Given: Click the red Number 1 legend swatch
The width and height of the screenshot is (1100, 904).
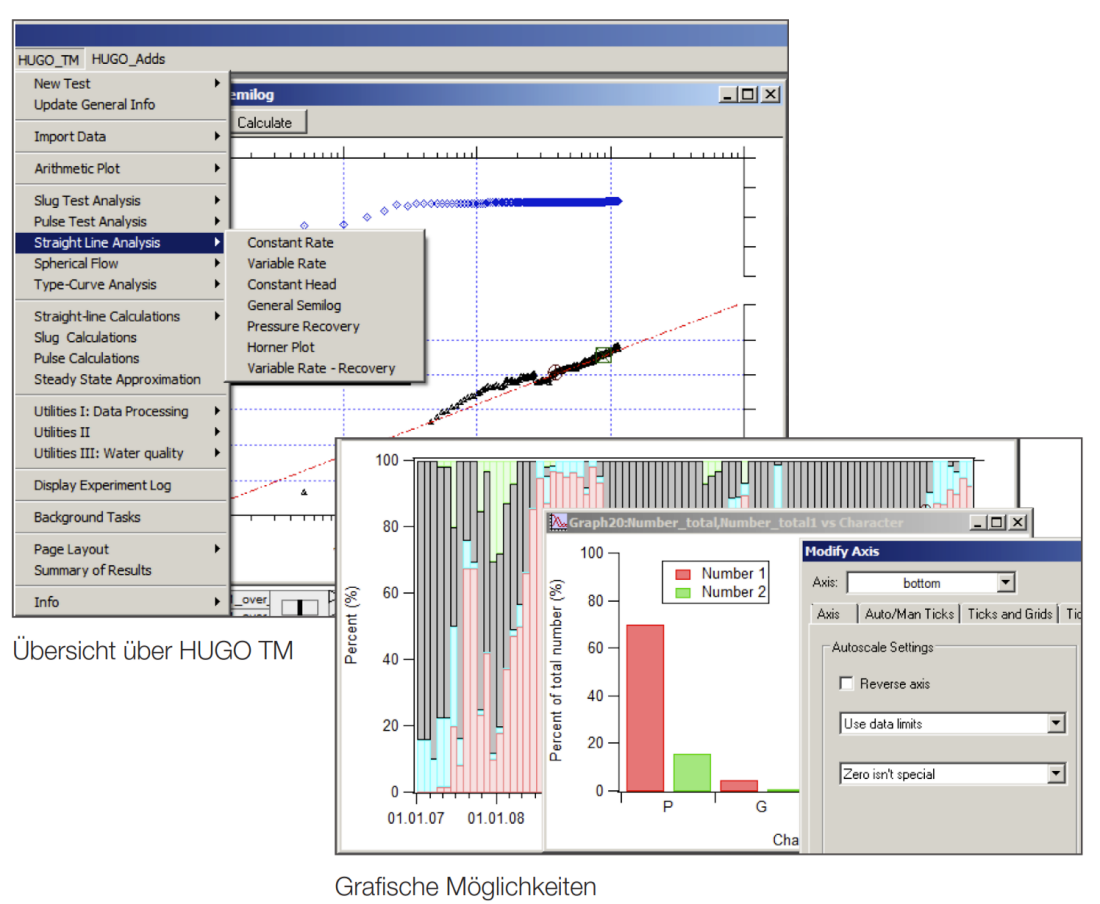Looking at the screenshot, I should (683, 574).
